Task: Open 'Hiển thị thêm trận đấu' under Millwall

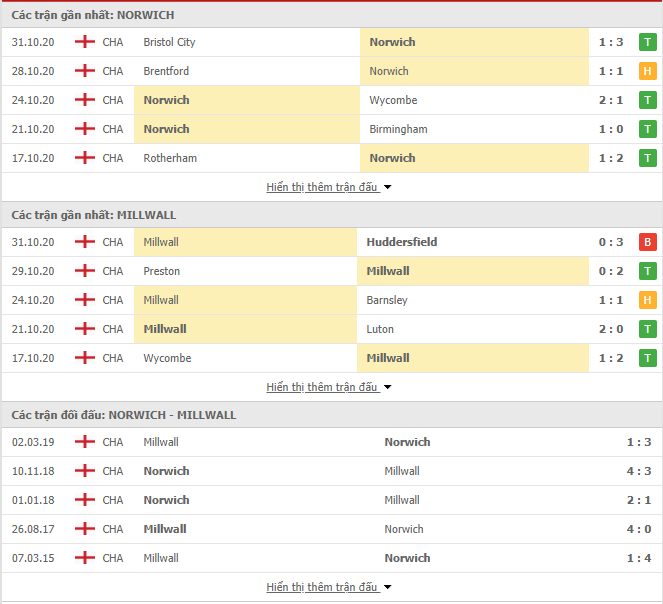Action: click(x=321, y=387)
